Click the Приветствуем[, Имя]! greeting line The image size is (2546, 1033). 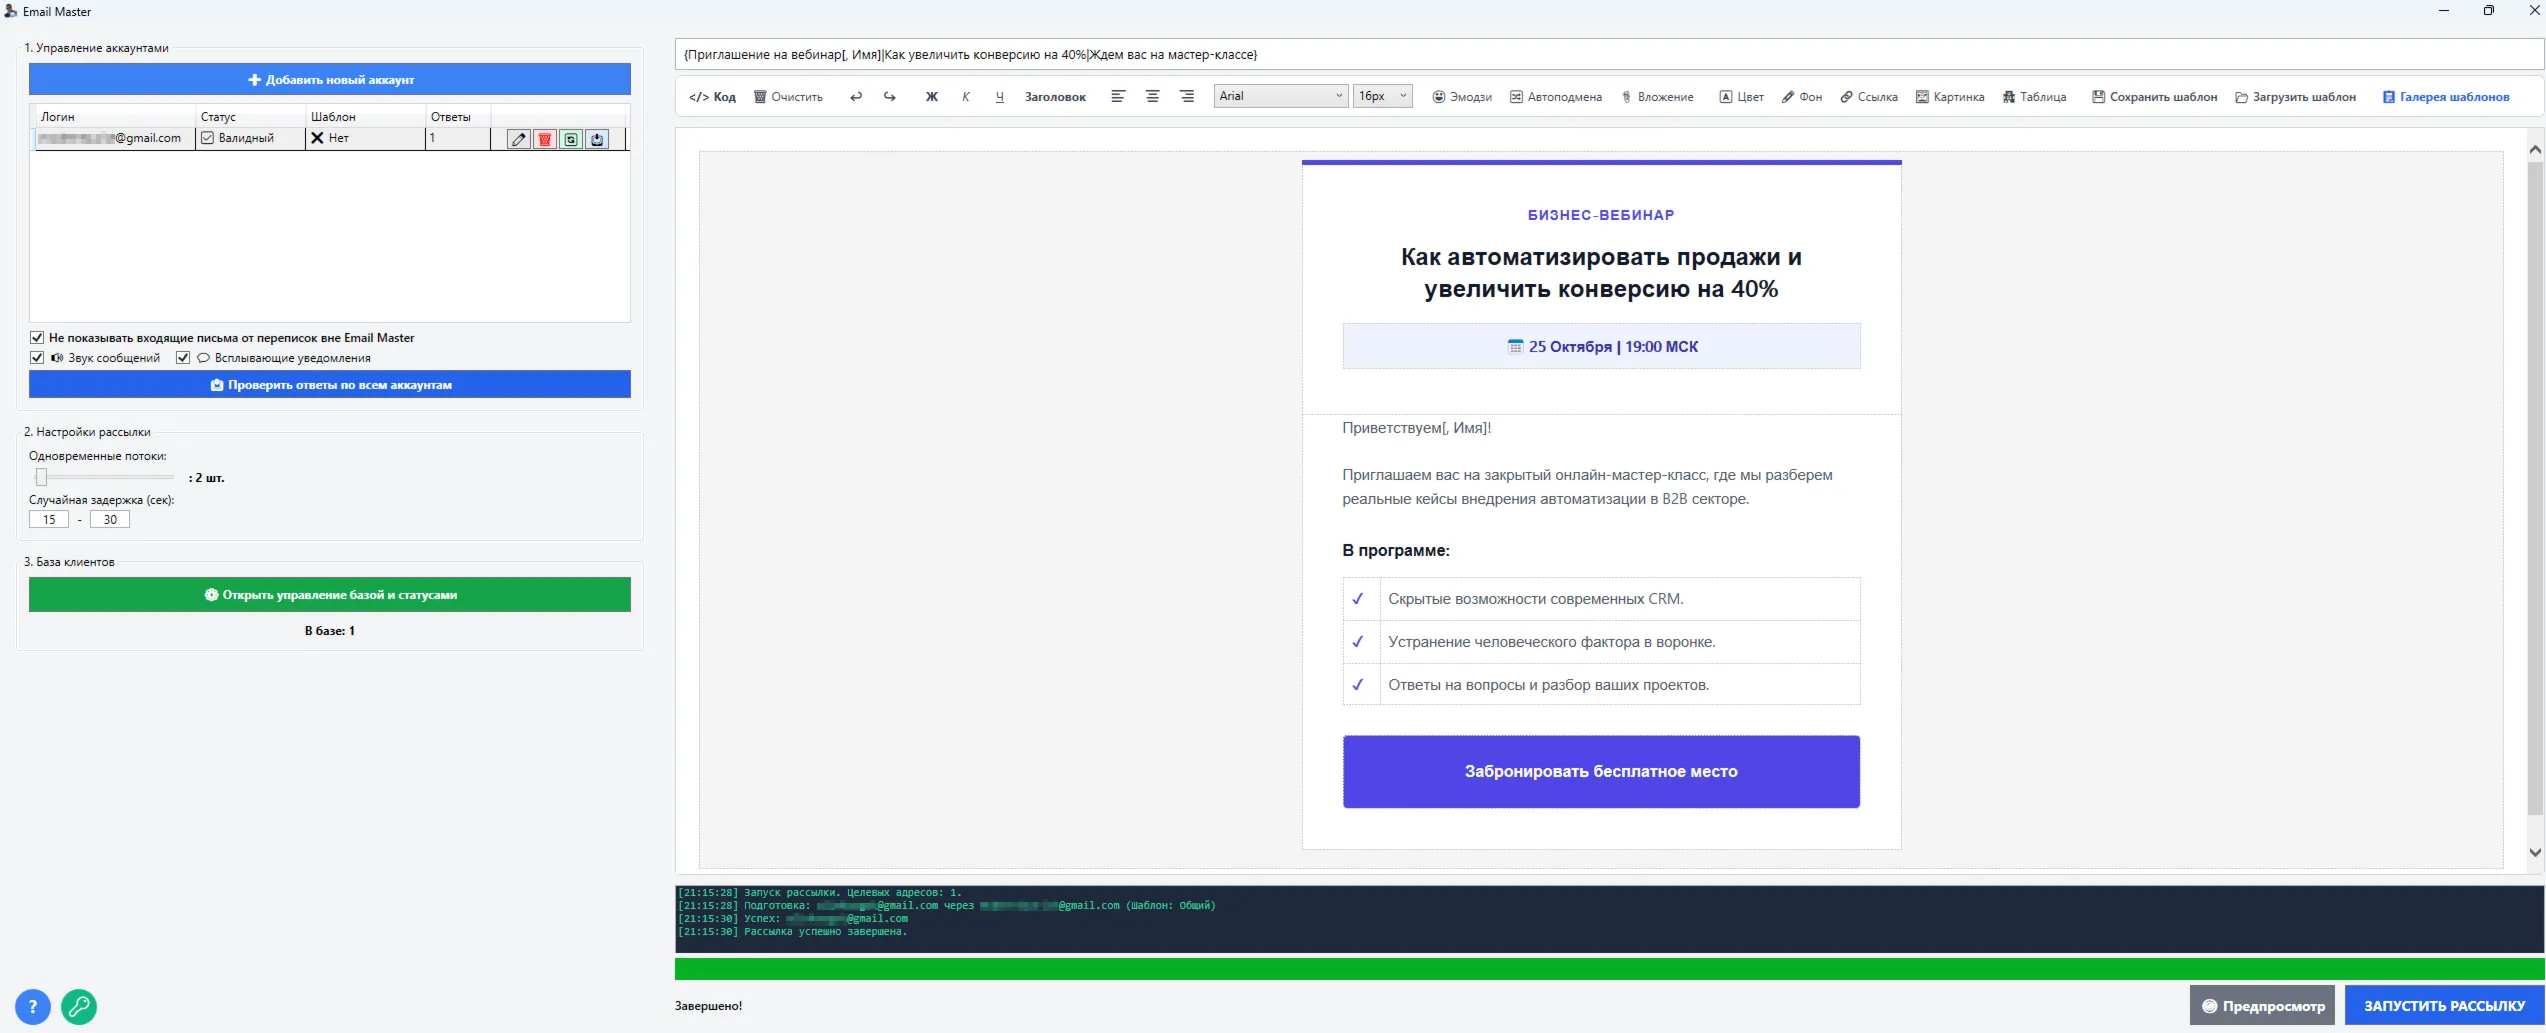[x=1416, y=428]
